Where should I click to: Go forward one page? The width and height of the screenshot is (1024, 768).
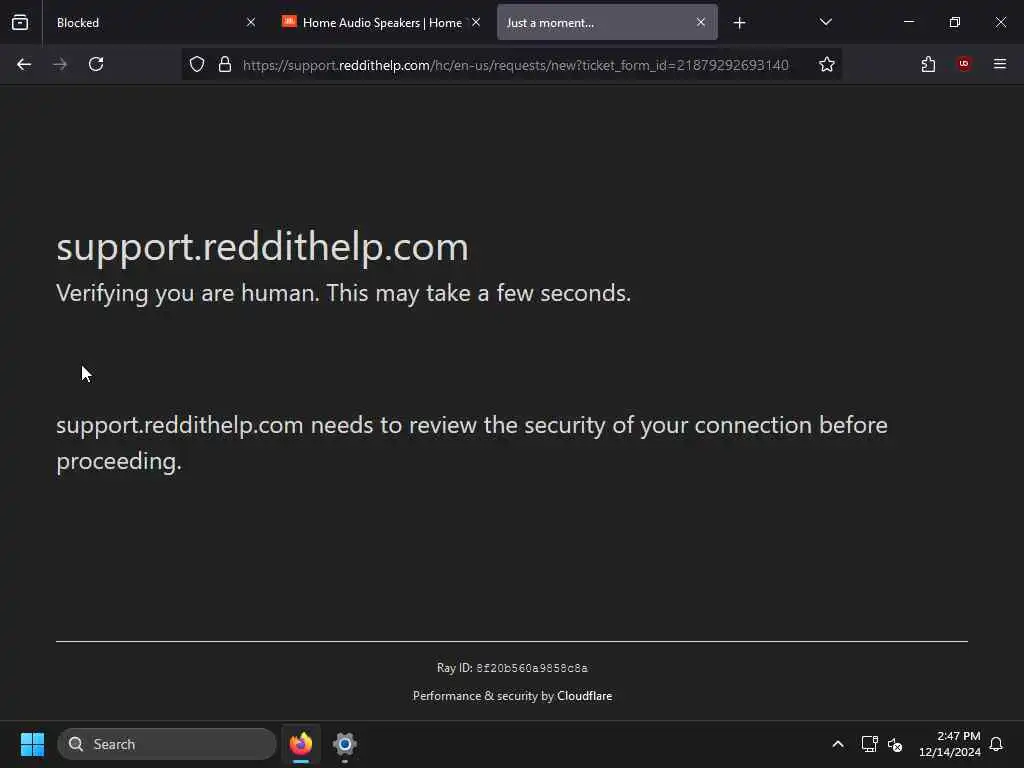point(60,64)
